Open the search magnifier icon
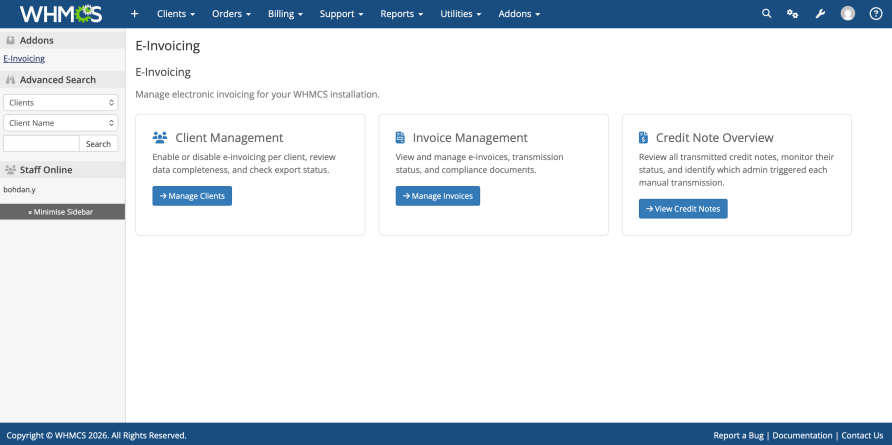Screen dimensions: 892x445 point(766,14)
